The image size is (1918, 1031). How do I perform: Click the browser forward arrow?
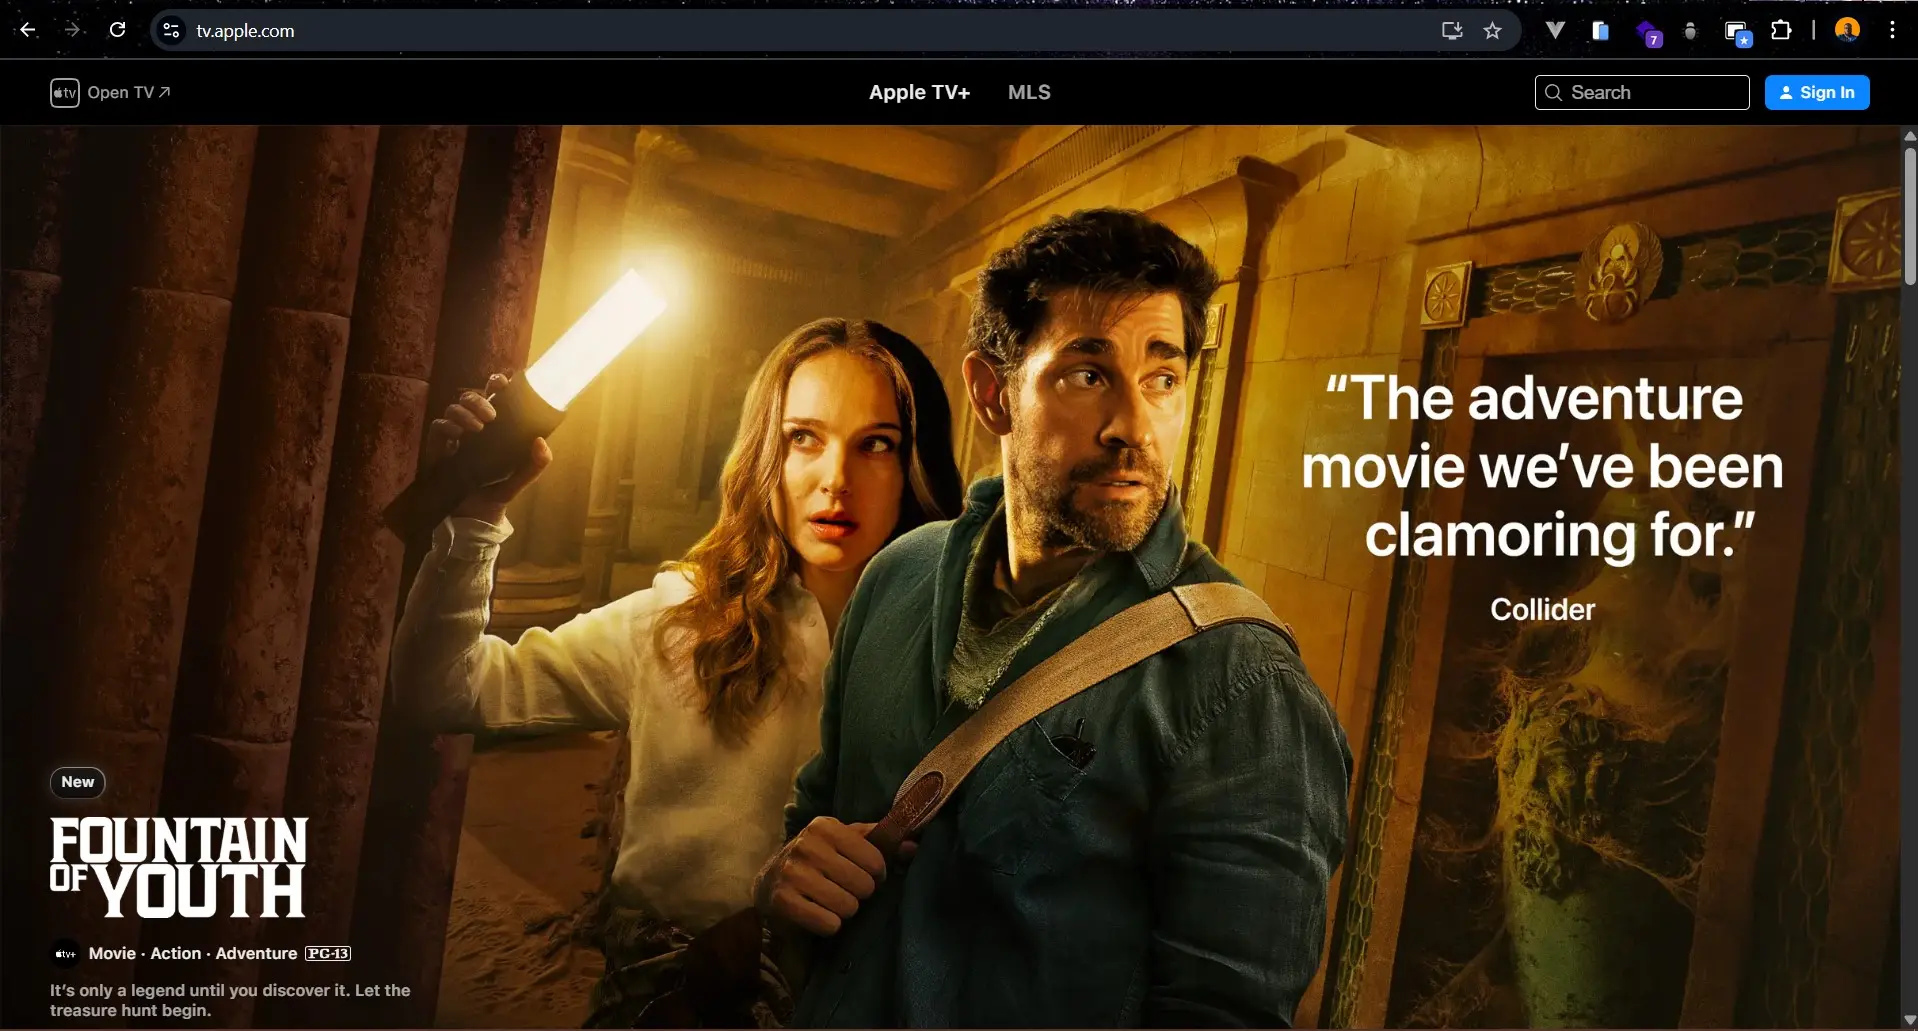[72, 30]
